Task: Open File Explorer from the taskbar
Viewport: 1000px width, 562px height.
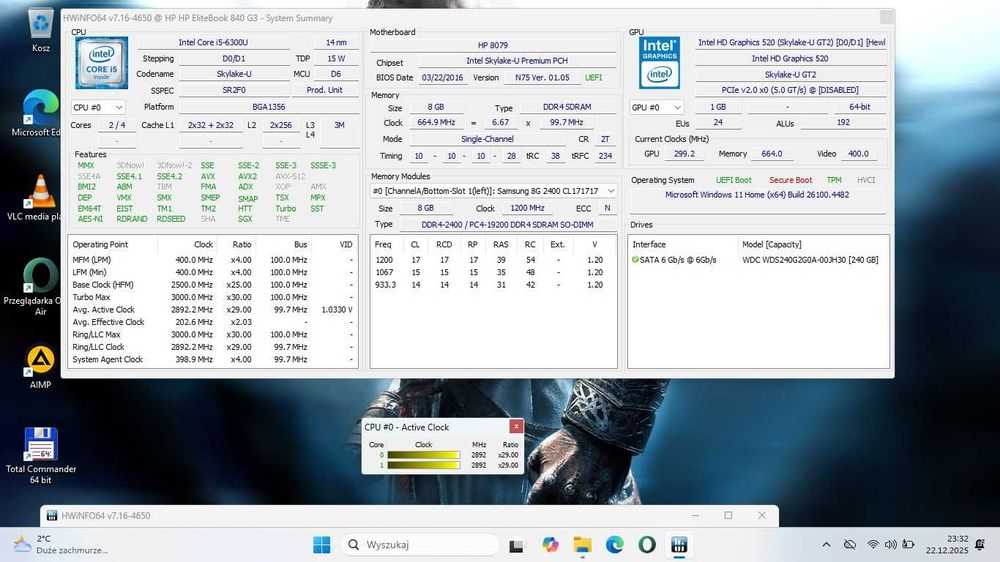Action: coord(582,545)
